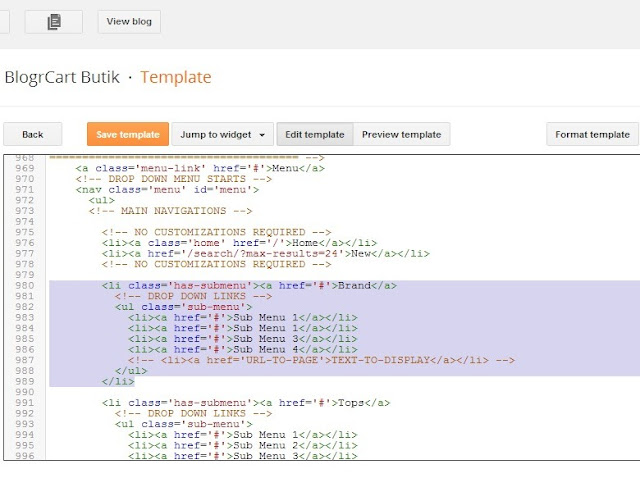Click the opening <ul> tag on line 972

tap(102, 200)
